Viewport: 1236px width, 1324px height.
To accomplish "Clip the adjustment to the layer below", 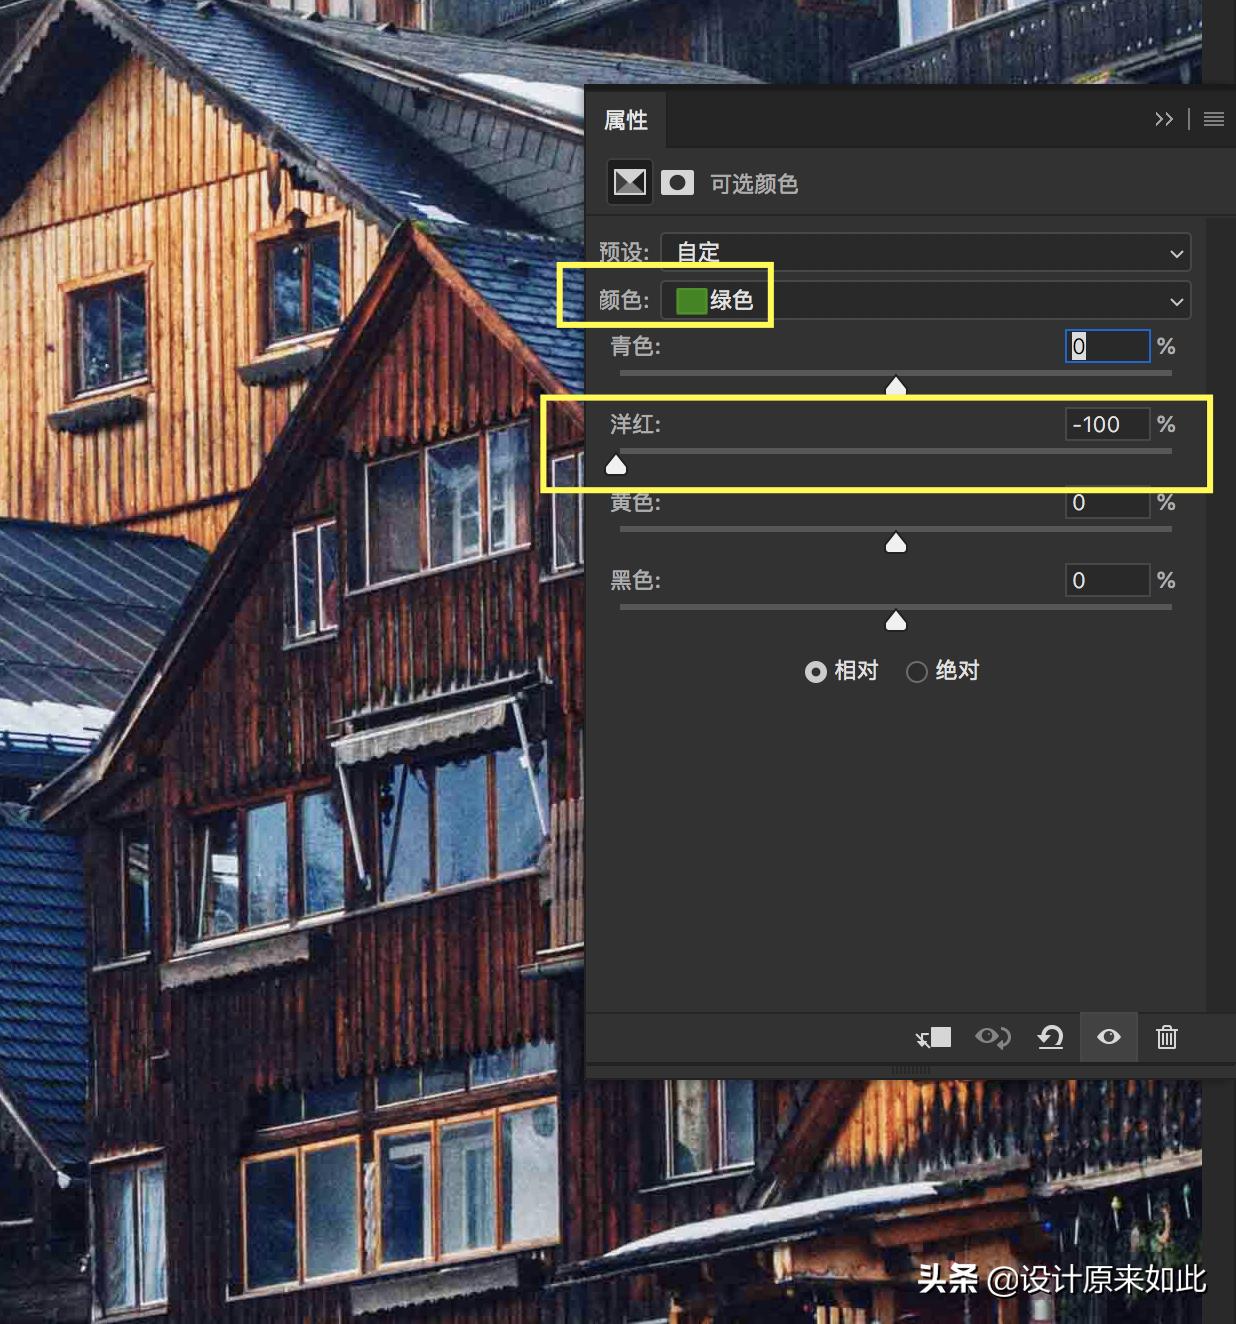I will 933,1037.
